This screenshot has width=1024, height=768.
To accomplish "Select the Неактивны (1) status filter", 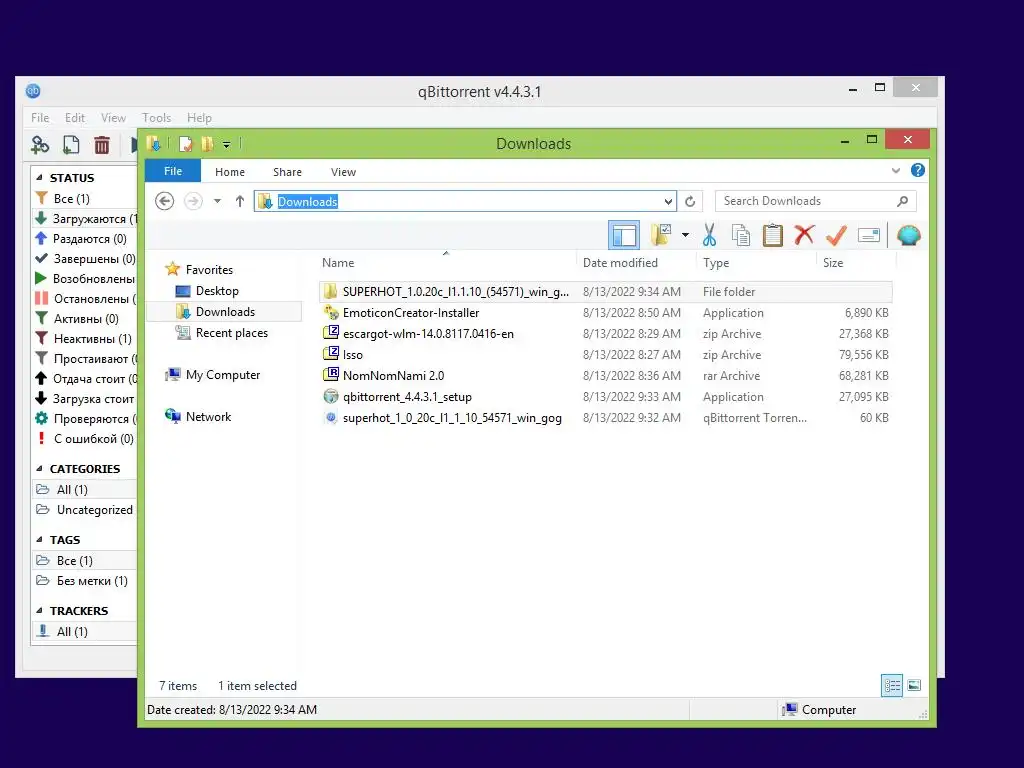I will [84, 339].
